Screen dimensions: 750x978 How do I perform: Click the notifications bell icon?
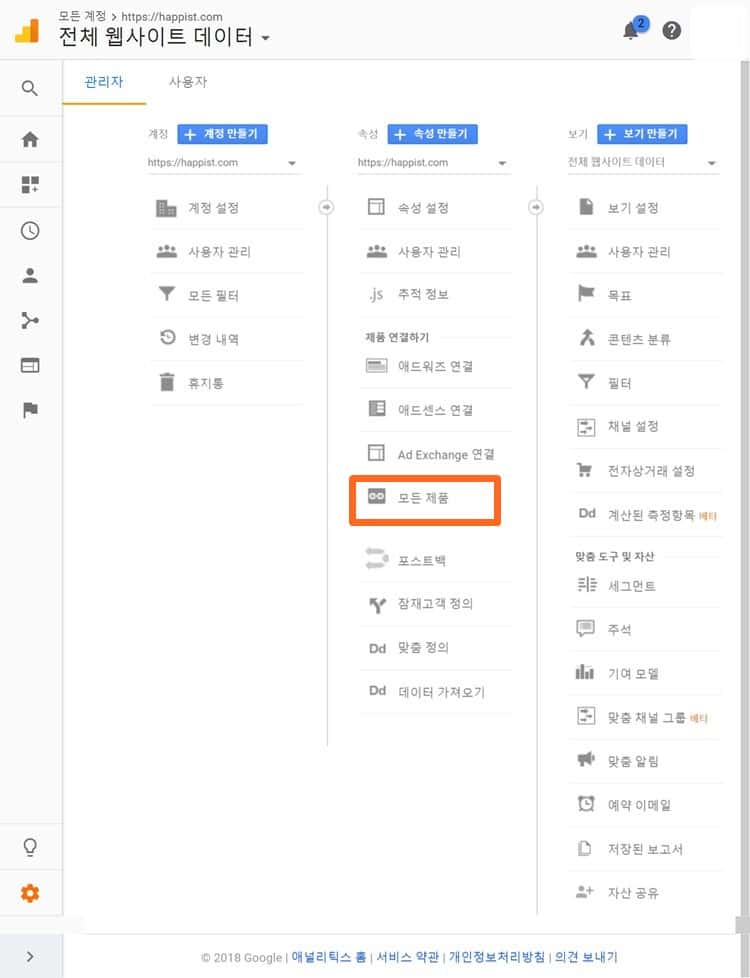click(631, 30)
